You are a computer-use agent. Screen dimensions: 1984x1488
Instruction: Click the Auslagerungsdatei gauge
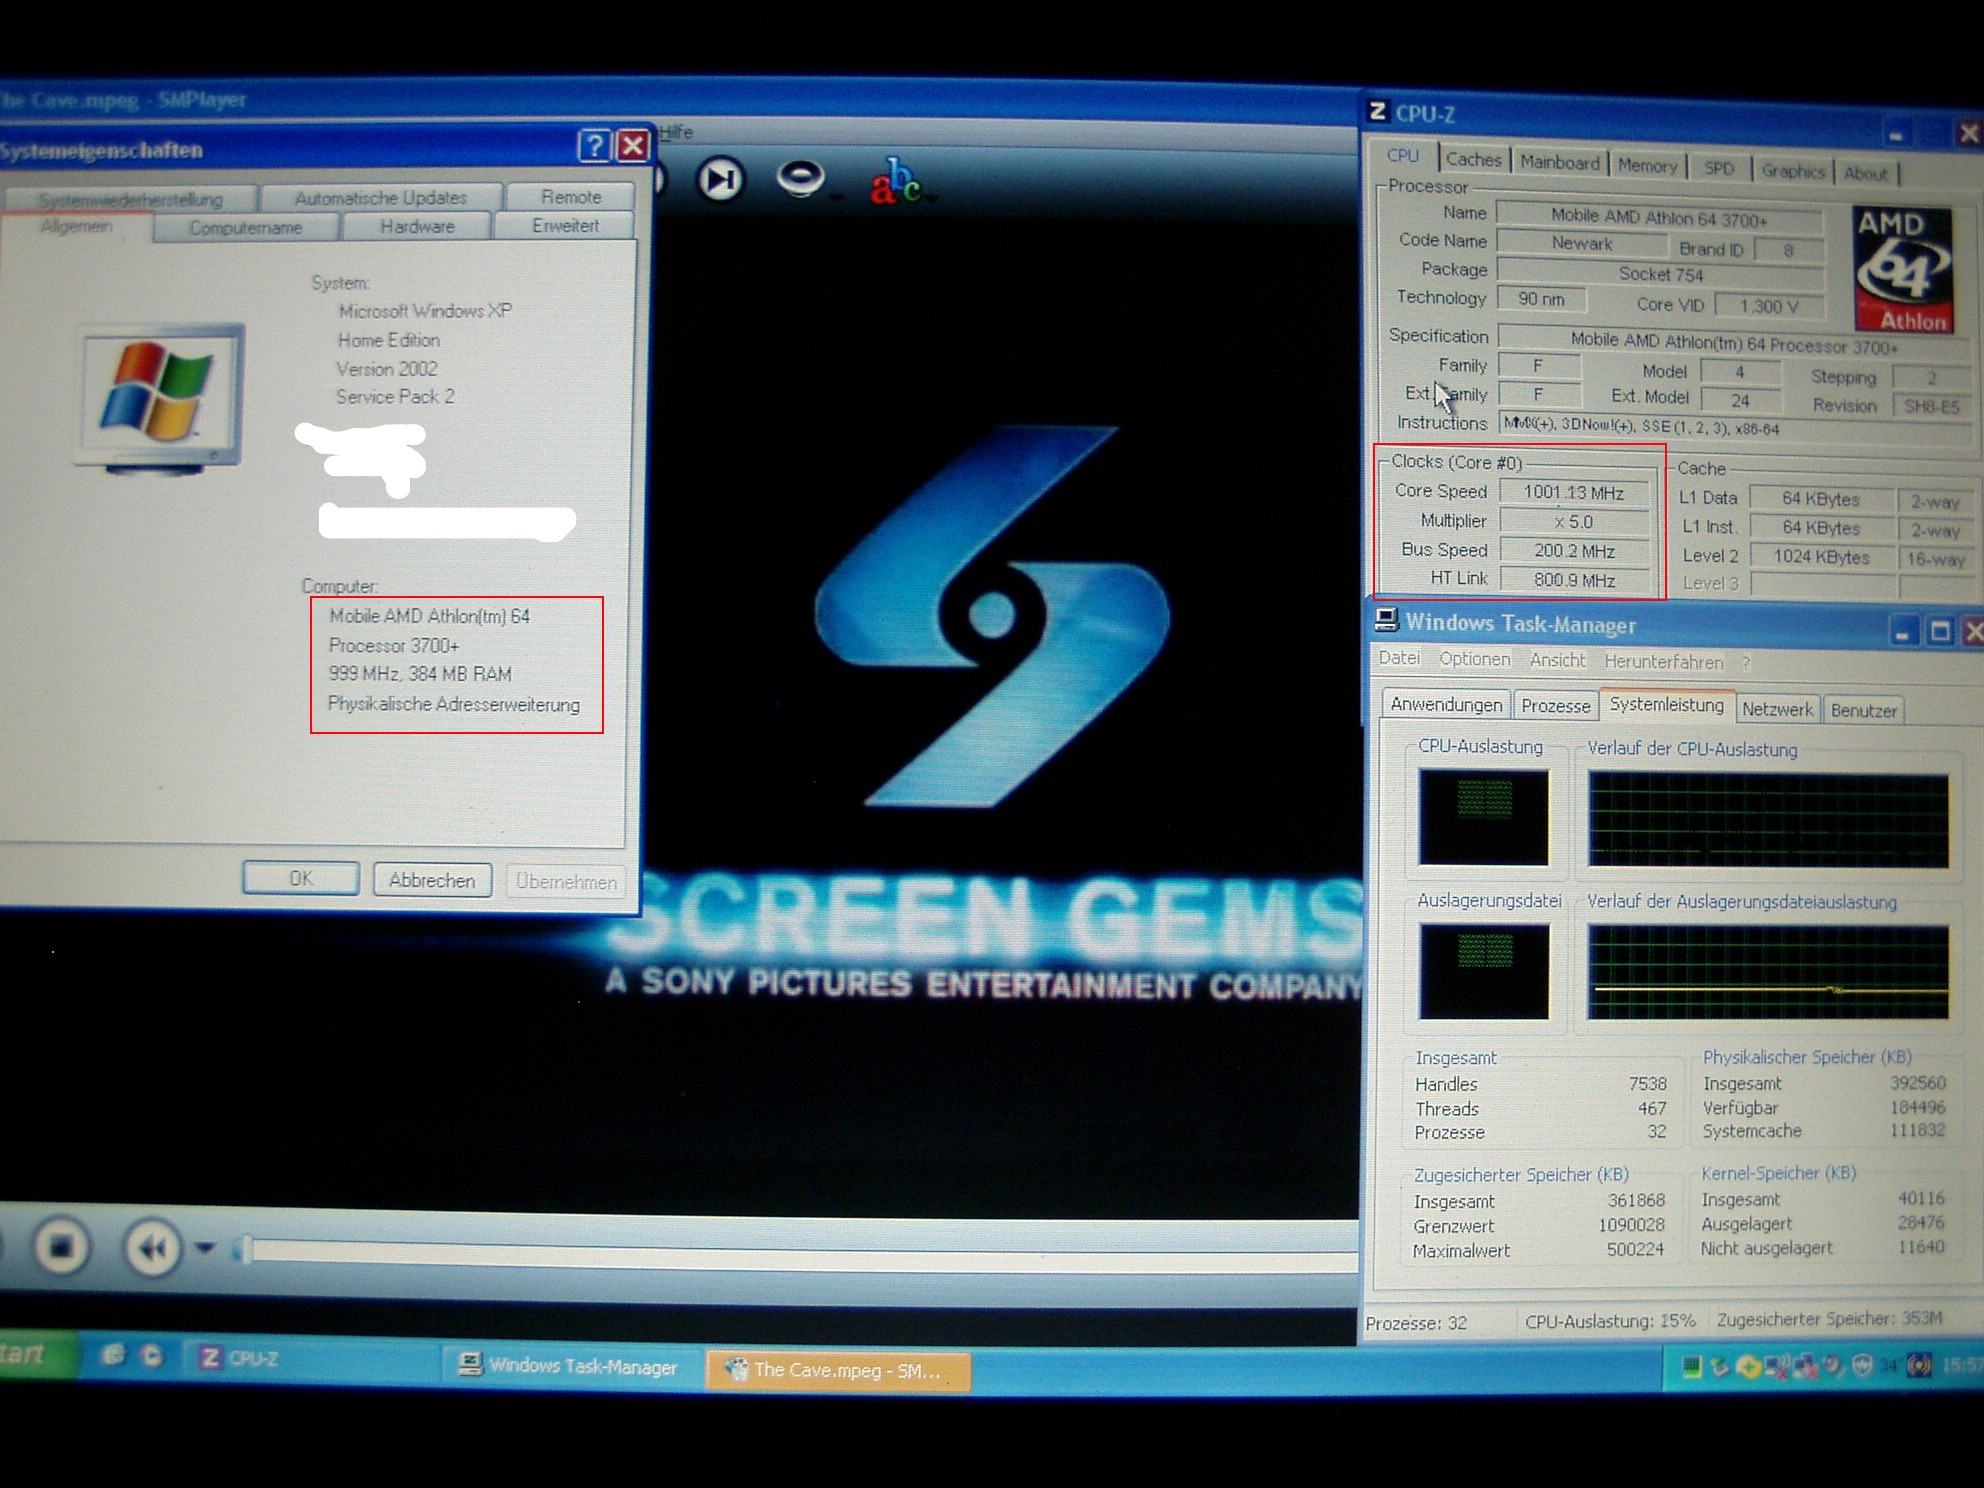(x=1484, y=971)
